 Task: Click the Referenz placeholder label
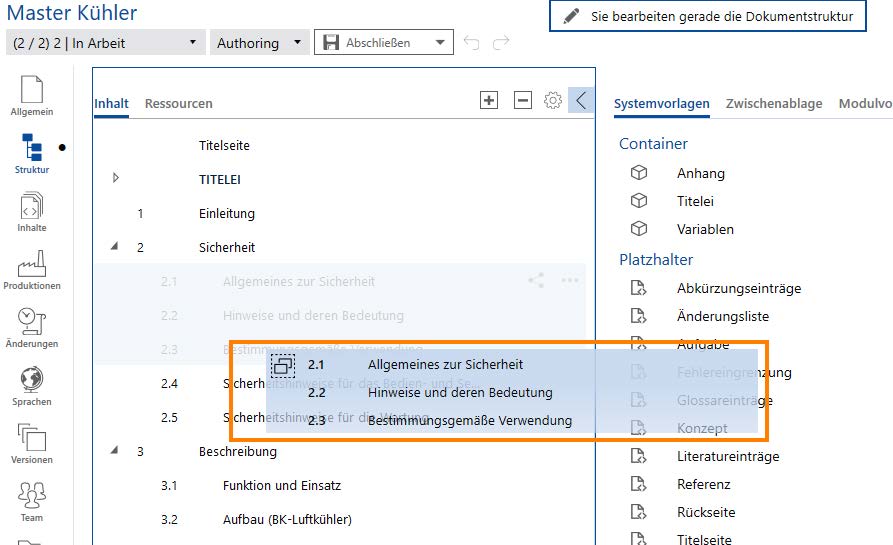[x=703, y=484]
